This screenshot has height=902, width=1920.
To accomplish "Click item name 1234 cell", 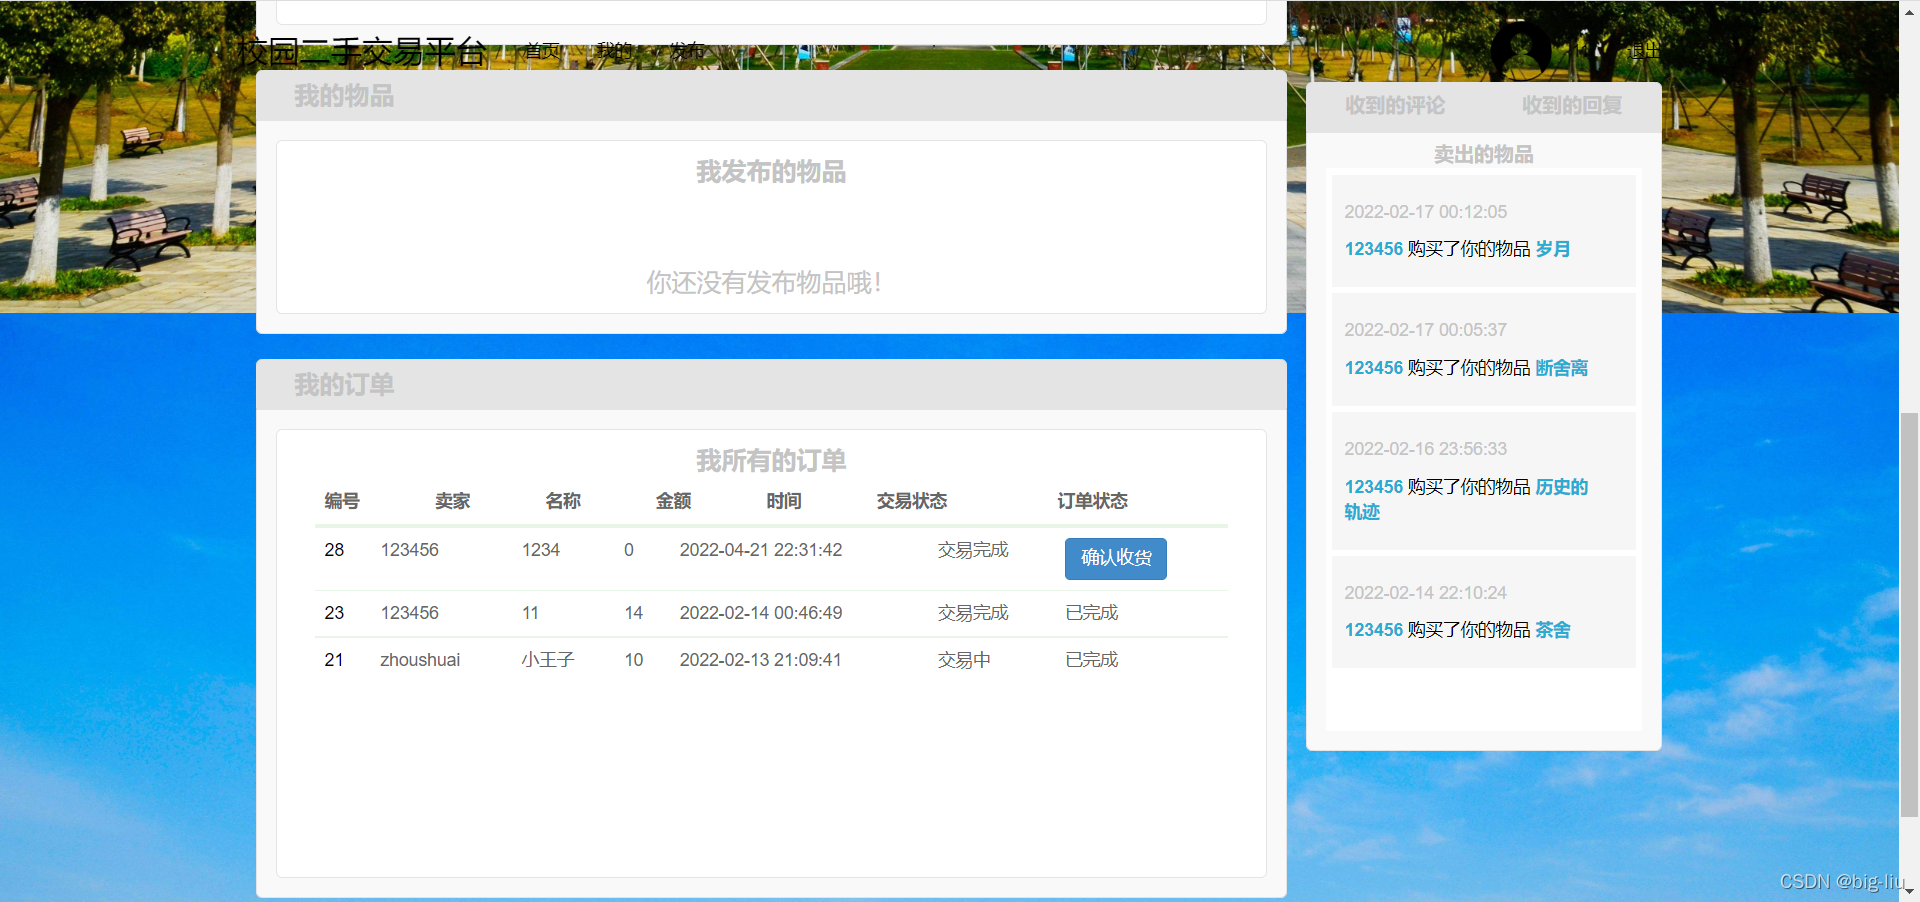I will 541,550.
